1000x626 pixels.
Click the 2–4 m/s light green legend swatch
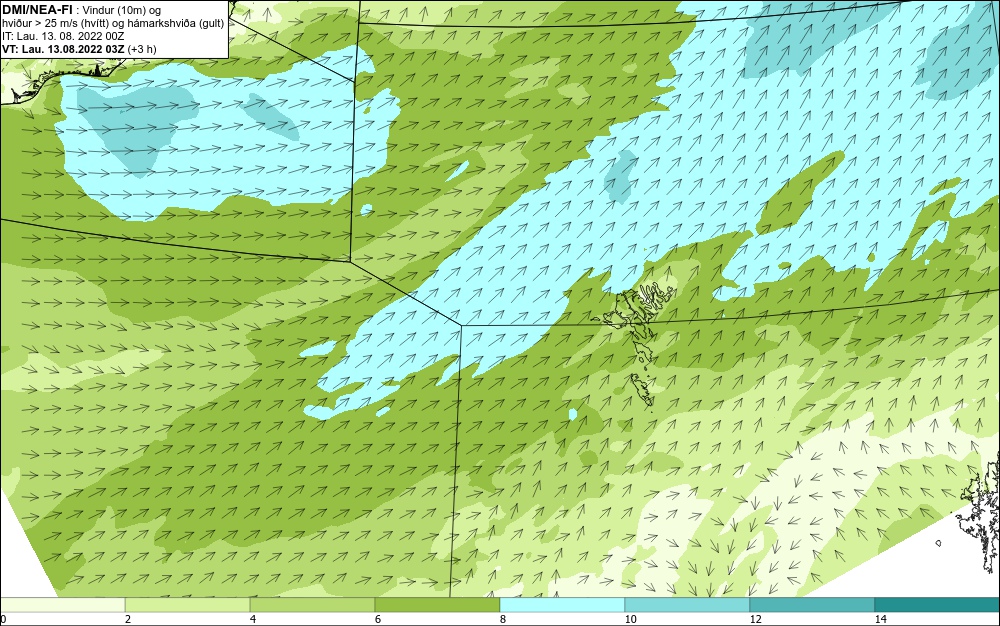pos(188,605)
